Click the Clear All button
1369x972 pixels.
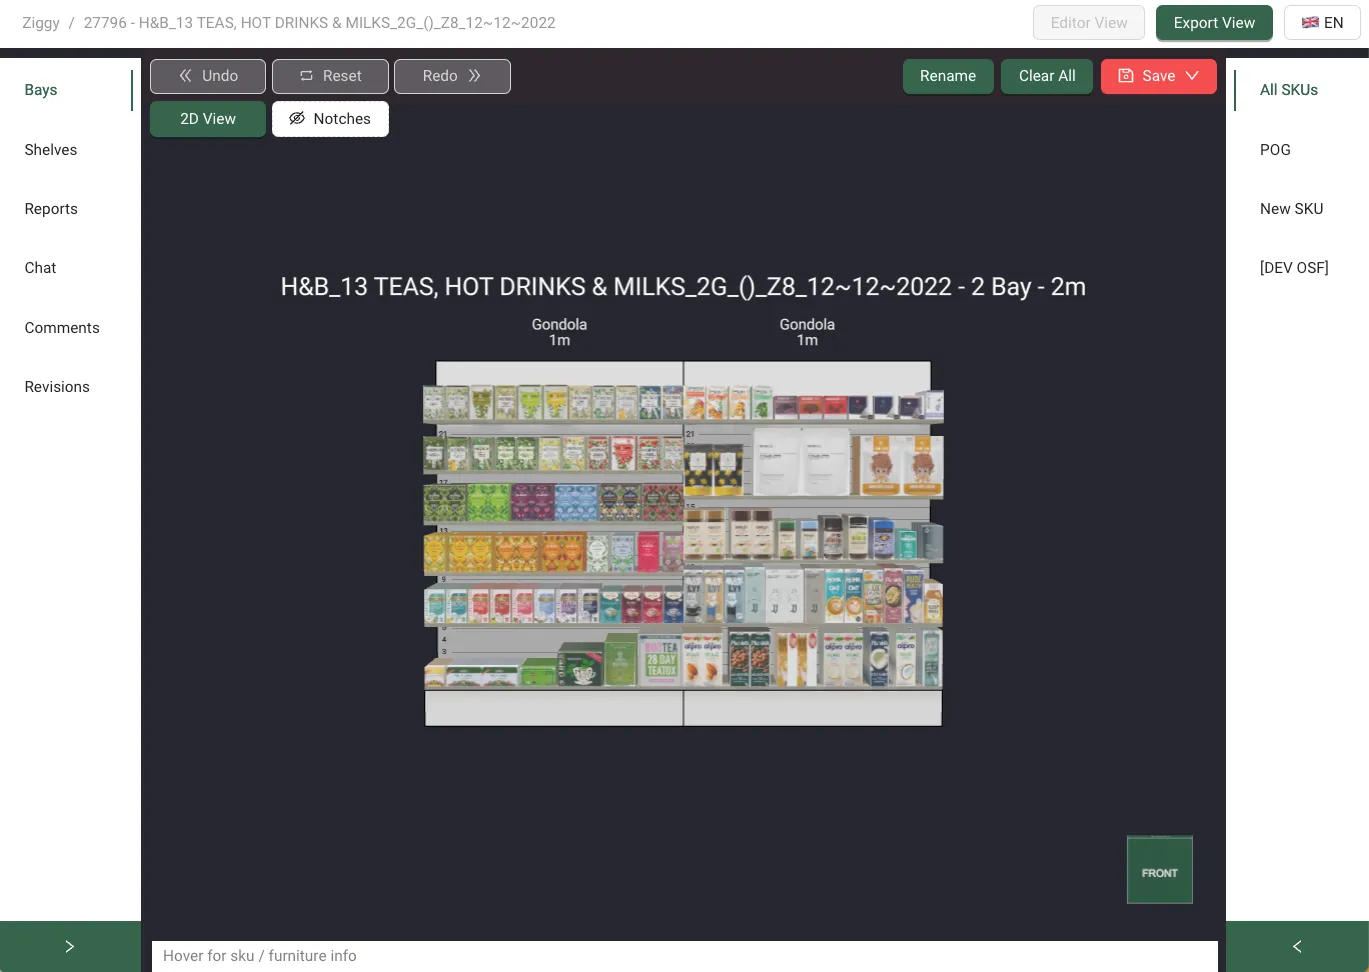coord(1047,76)
